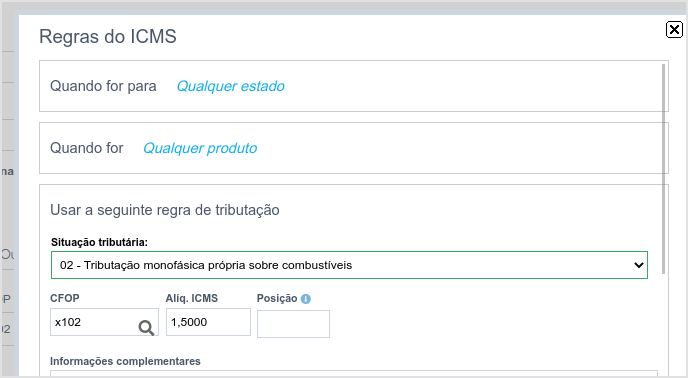Click the Qualquer produto link
This screenshot has width=688, height=378.
(200, 148)
